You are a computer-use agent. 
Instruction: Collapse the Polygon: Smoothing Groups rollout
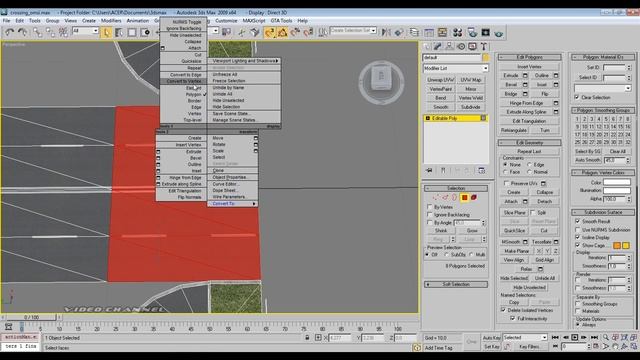point(603,110)
